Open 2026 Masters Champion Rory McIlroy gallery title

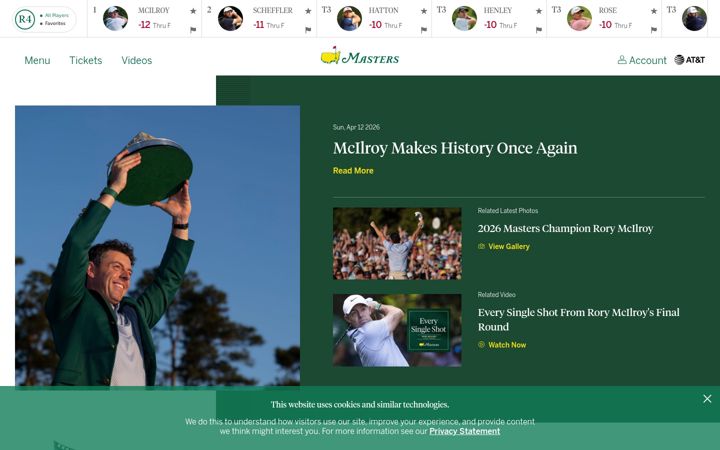coord(565,228)
